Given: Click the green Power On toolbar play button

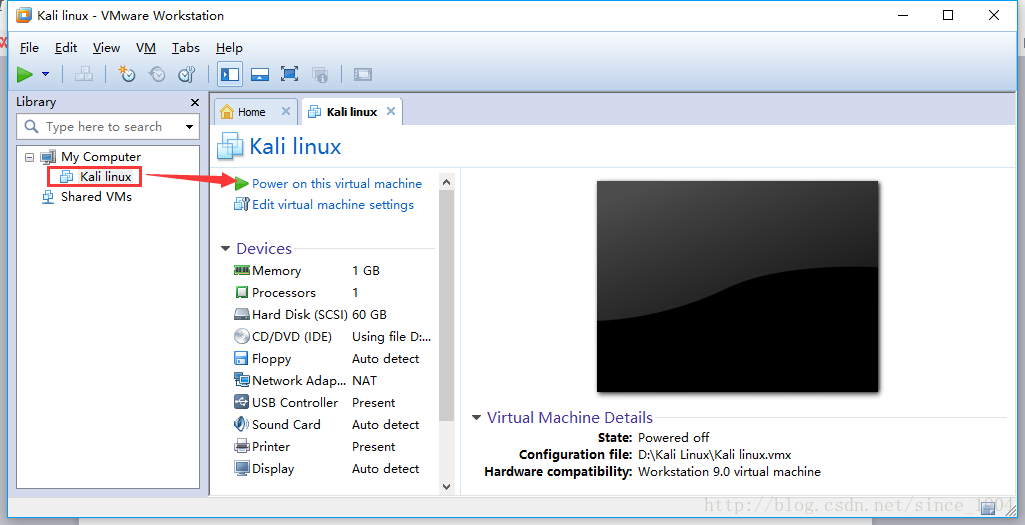Looking at the screenshot, I should coord(25,75).
